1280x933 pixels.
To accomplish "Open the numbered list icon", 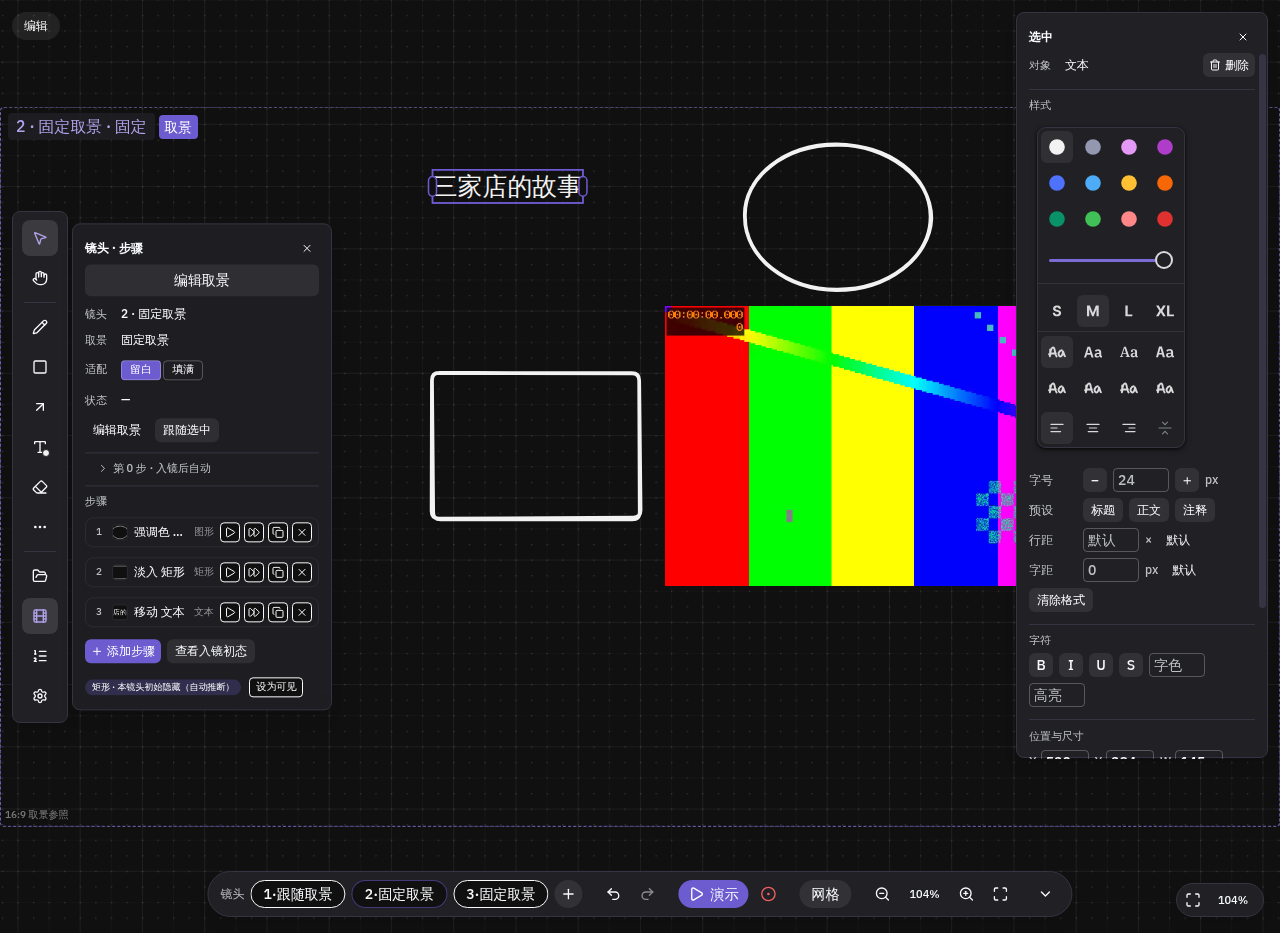I will click(x=40, y=656).
